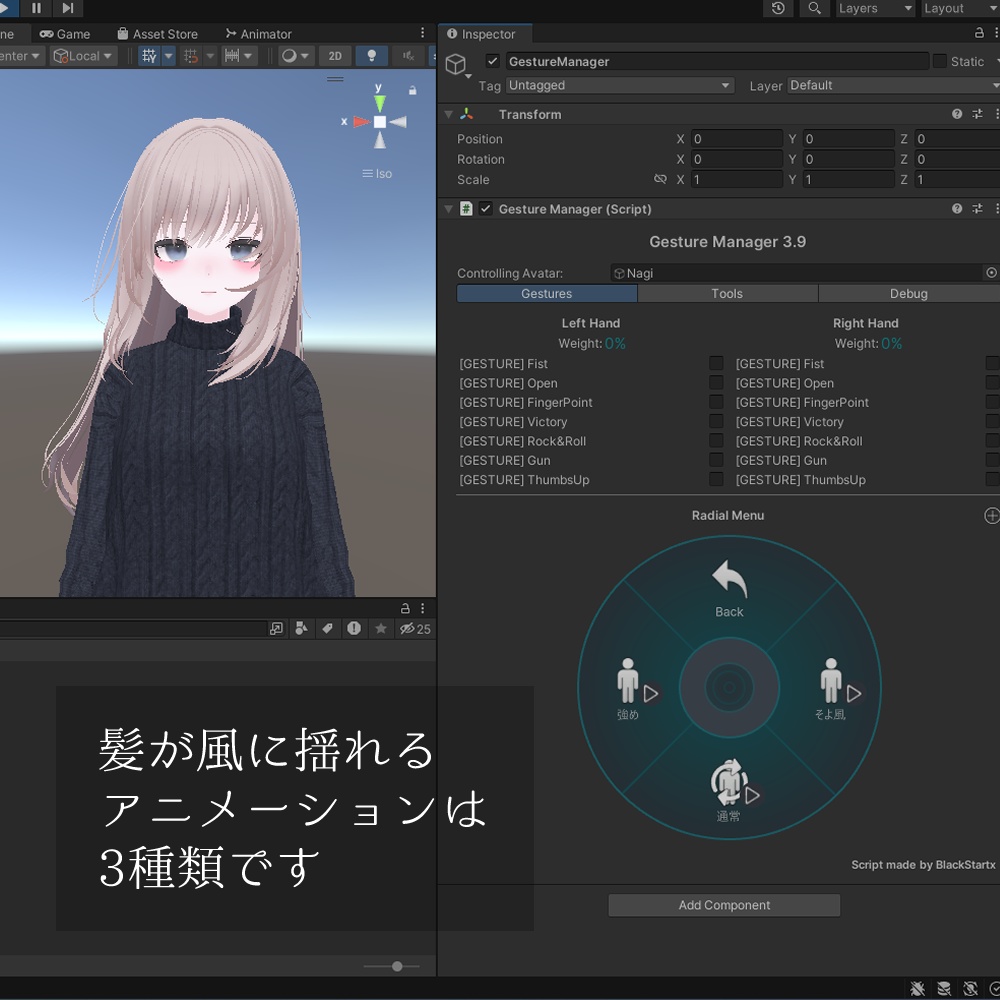
Task: Open the draw mode shading dropdown
Action: coord(295,56)
